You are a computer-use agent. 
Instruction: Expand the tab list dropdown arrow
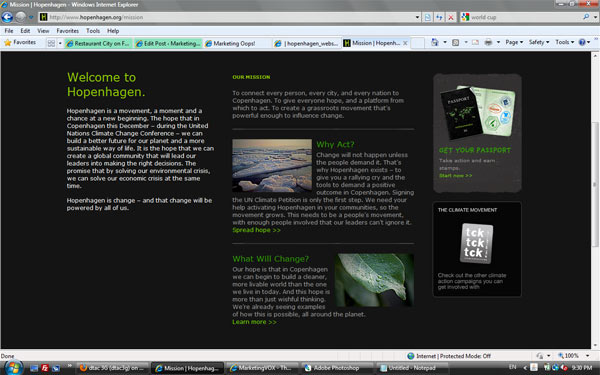click(x=60, y=43)
